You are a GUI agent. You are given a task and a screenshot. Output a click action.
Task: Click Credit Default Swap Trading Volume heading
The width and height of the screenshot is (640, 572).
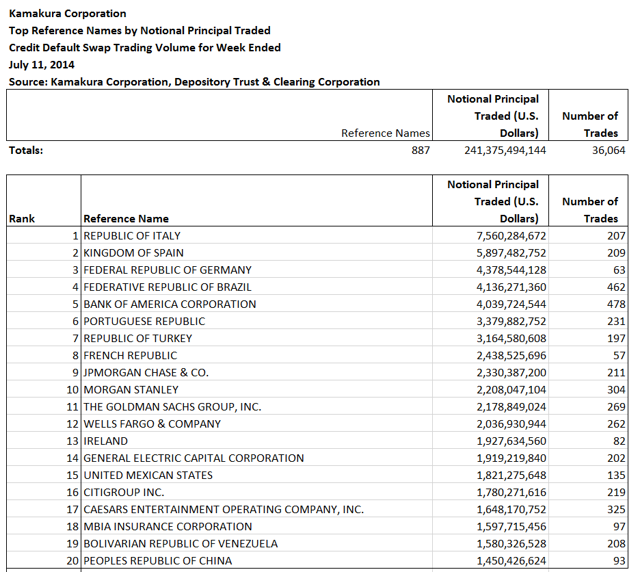click(145, 48)
